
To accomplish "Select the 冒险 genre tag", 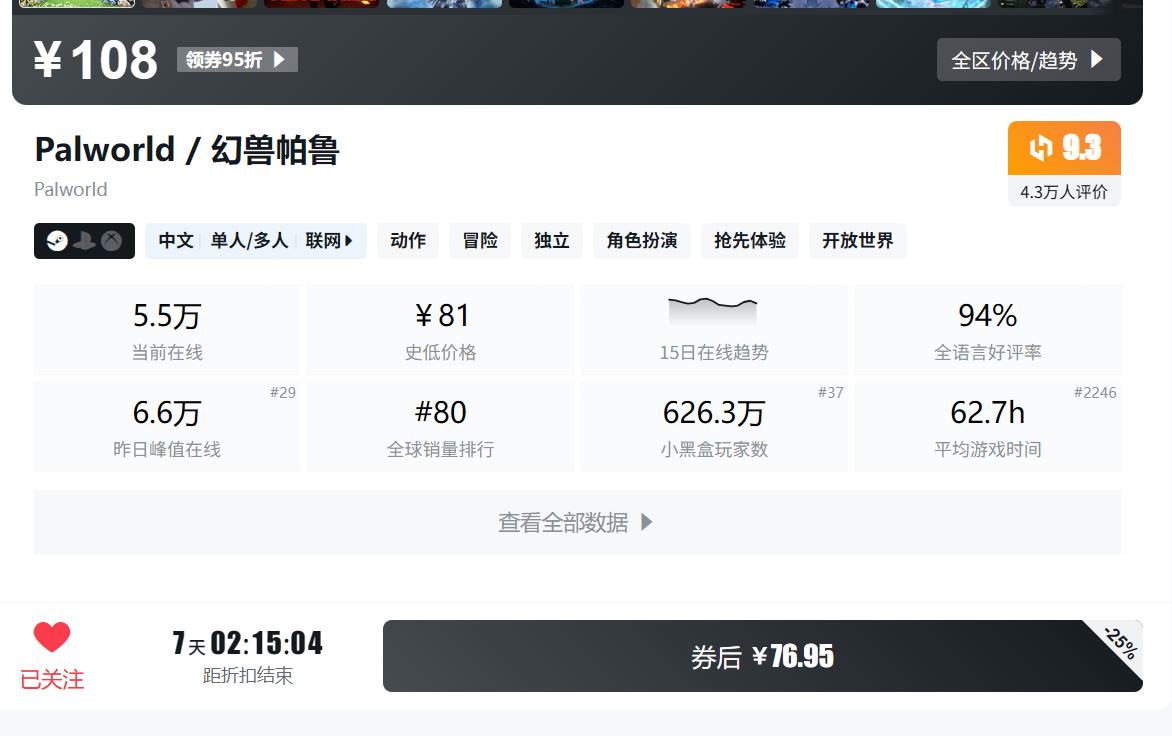I will coord(480,241).
